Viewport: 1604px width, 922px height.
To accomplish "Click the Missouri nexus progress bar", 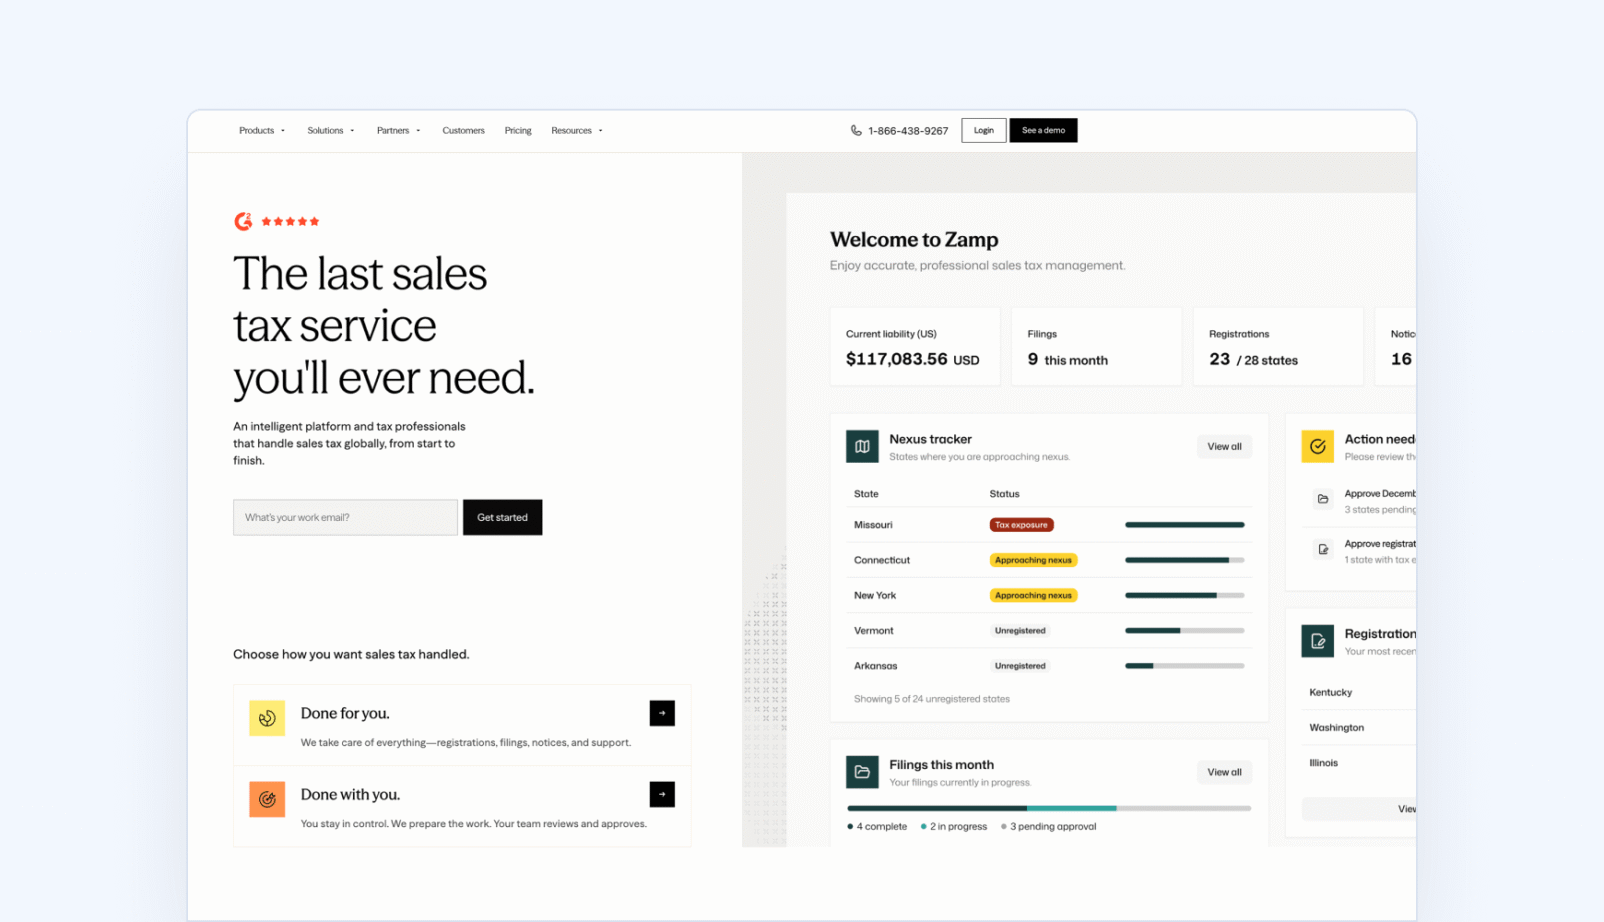I will (1185, 525).
